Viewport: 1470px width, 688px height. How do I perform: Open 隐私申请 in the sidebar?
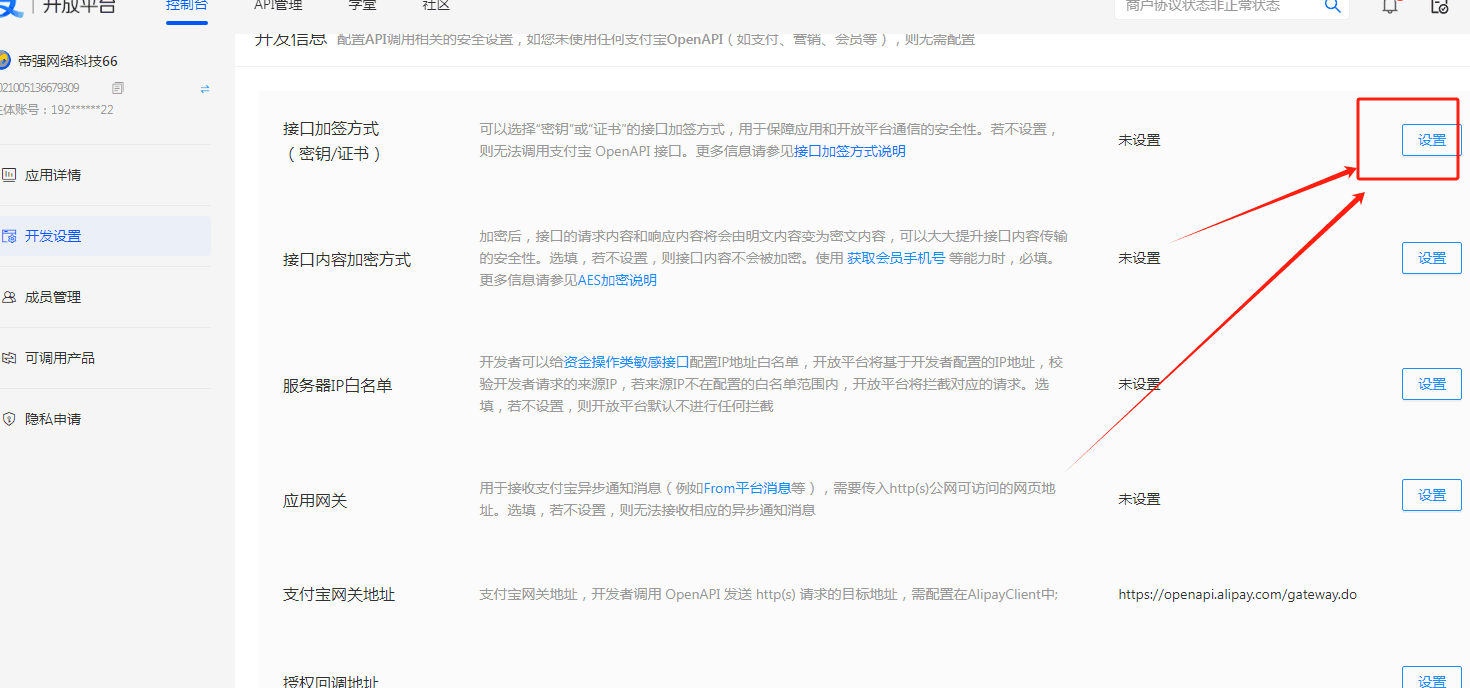pyautogui.click(x=105, y=419)
